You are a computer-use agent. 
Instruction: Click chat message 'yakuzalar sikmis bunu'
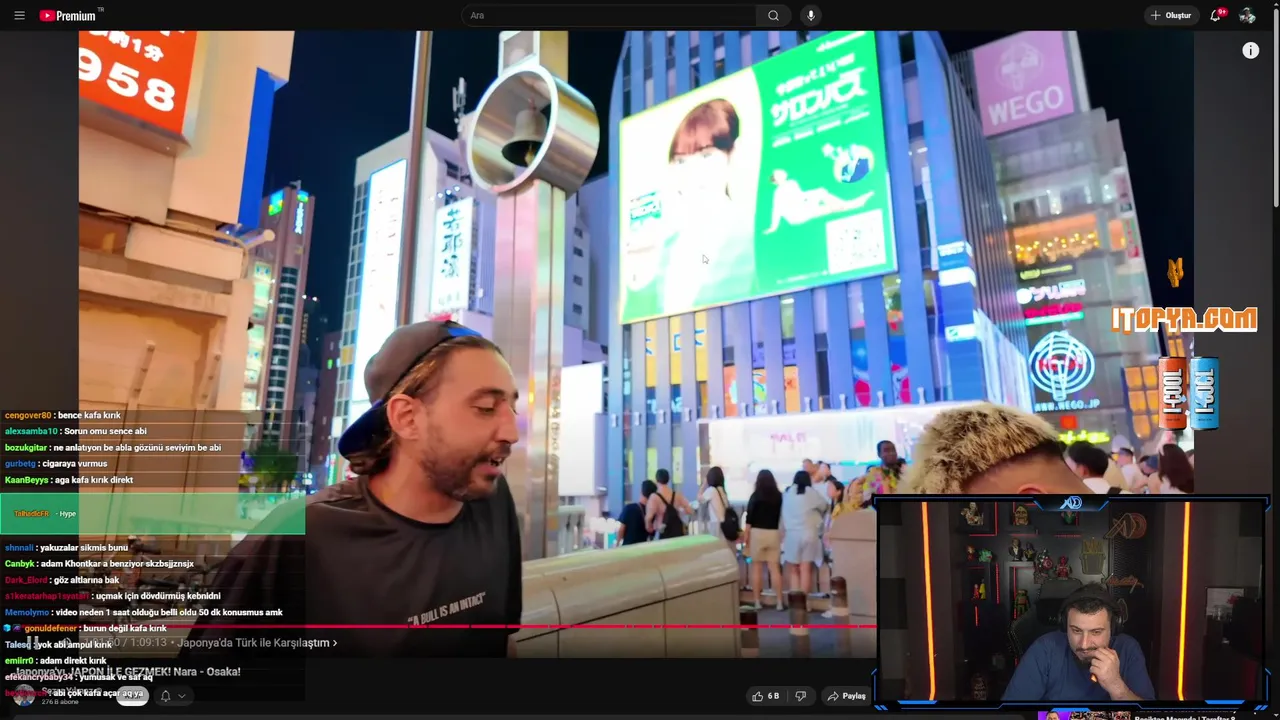coord(84,547)
